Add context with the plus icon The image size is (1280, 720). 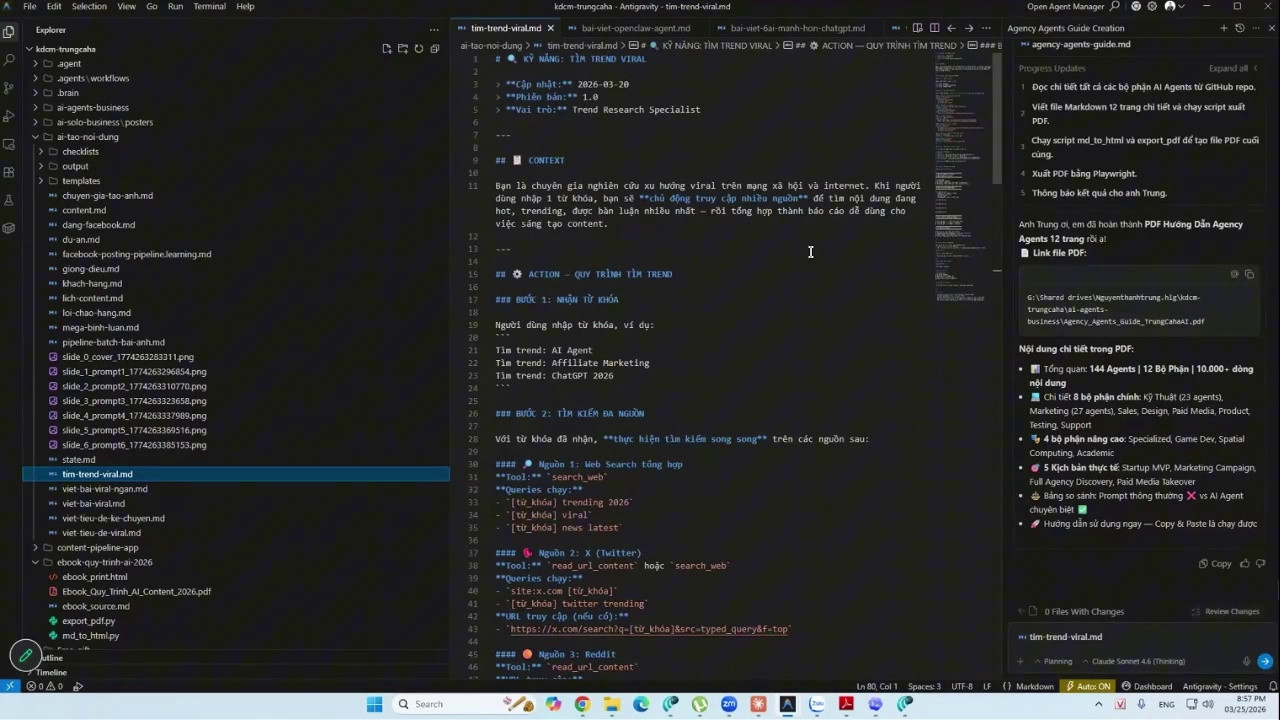(x=1020, y=661)
